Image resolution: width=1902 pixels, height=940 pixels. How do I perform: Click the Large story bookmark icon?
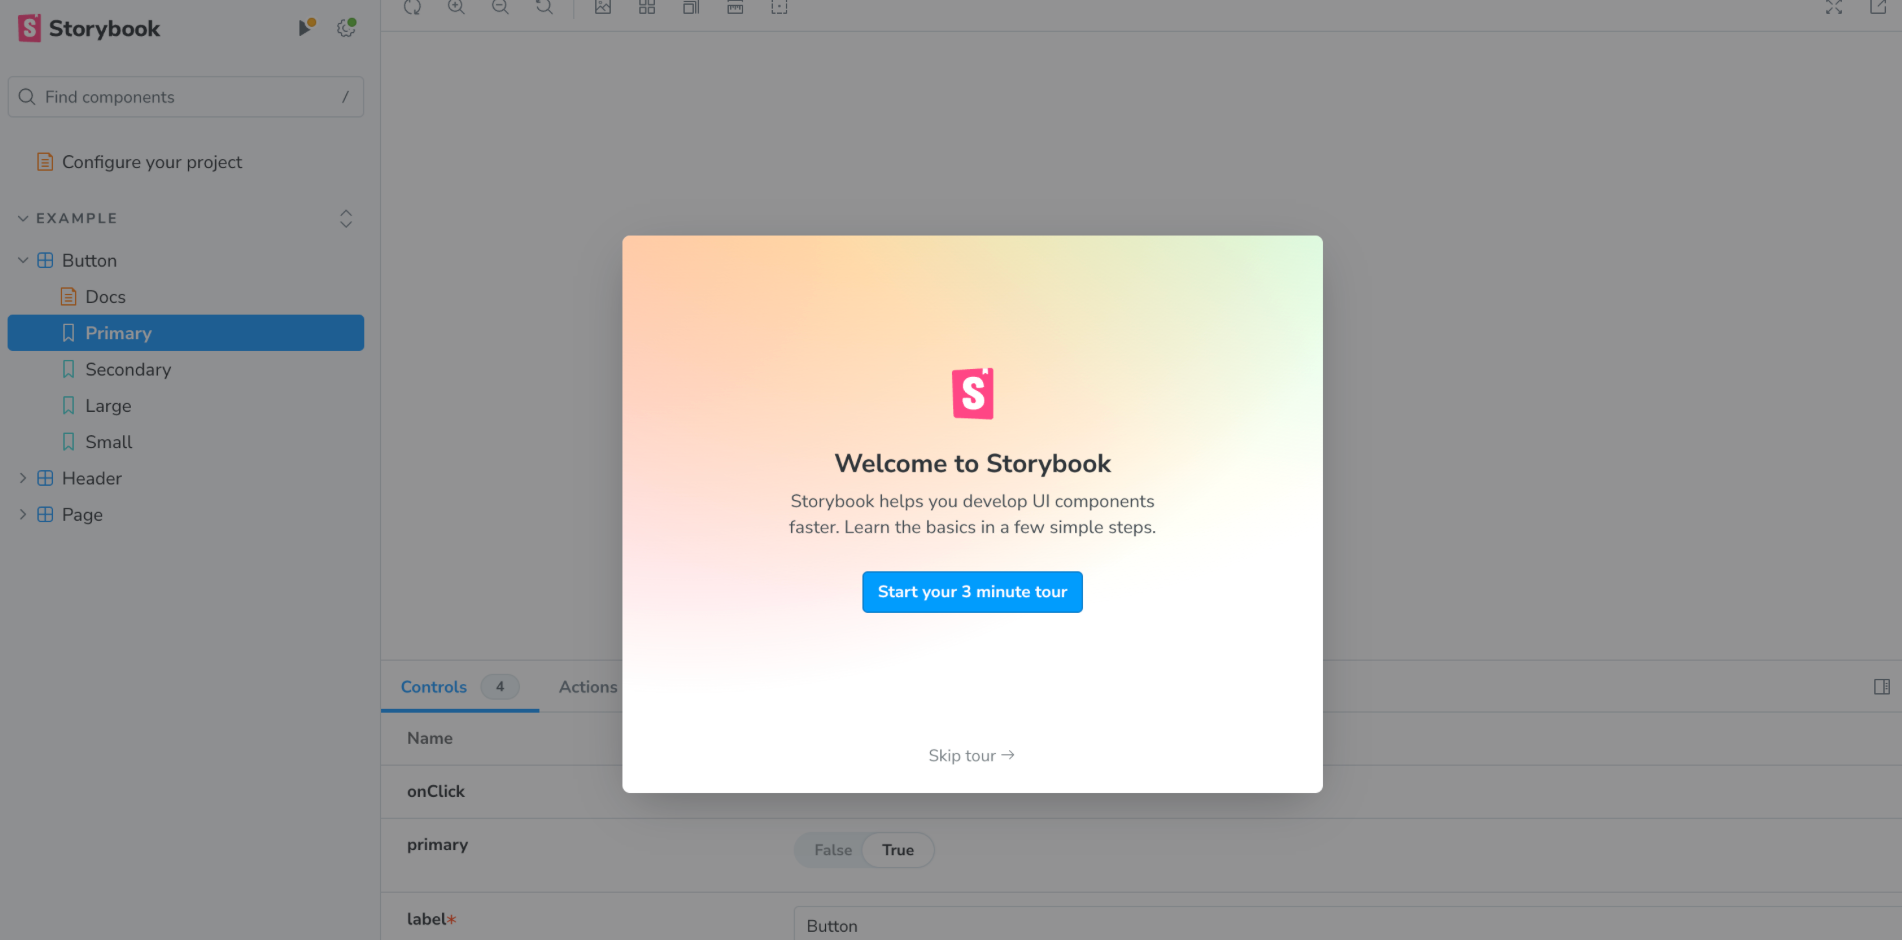(68, 405)
